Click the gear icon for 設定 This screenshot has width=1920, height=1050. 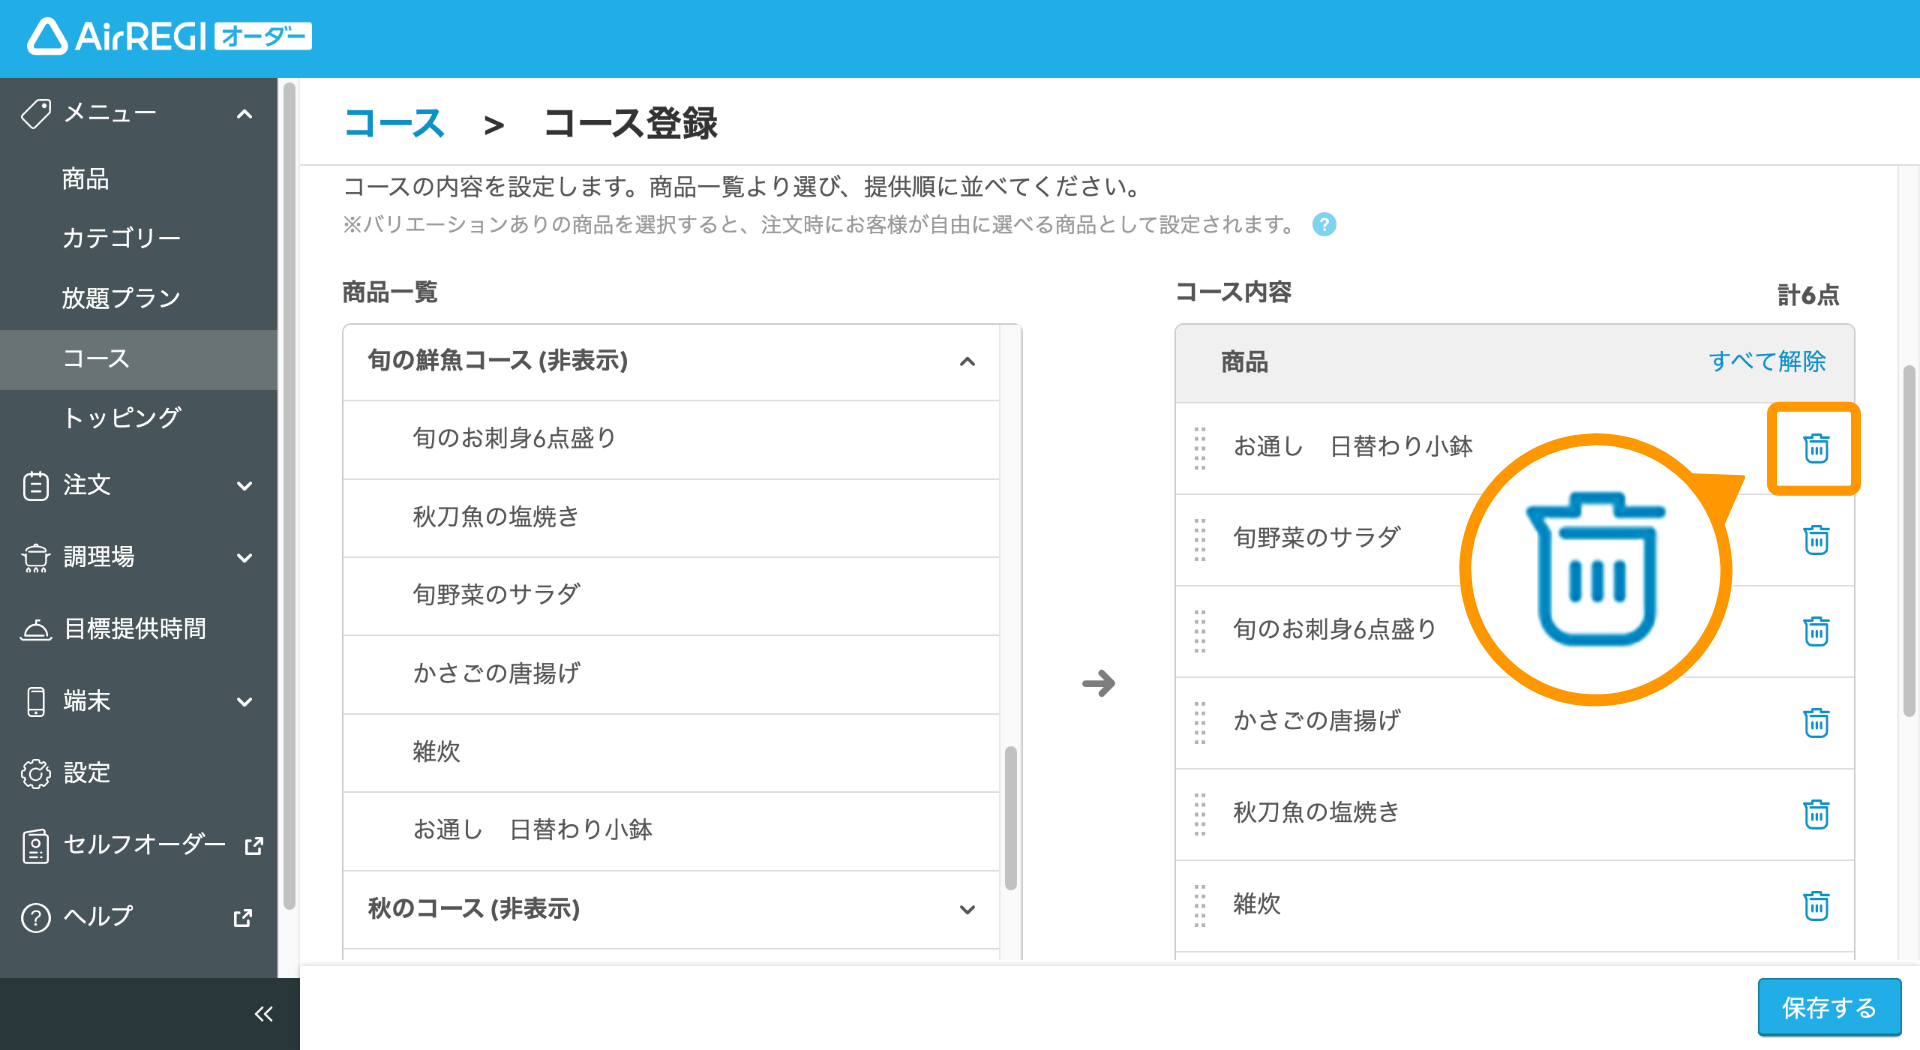point(36,773)
